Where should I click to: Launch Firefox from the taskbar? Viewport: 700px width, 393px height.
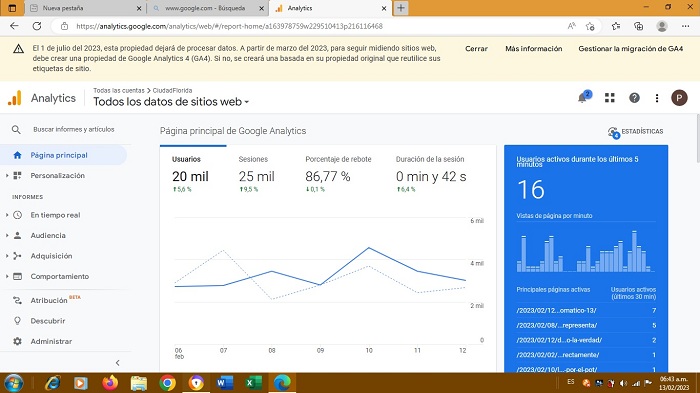click(110, 383)
